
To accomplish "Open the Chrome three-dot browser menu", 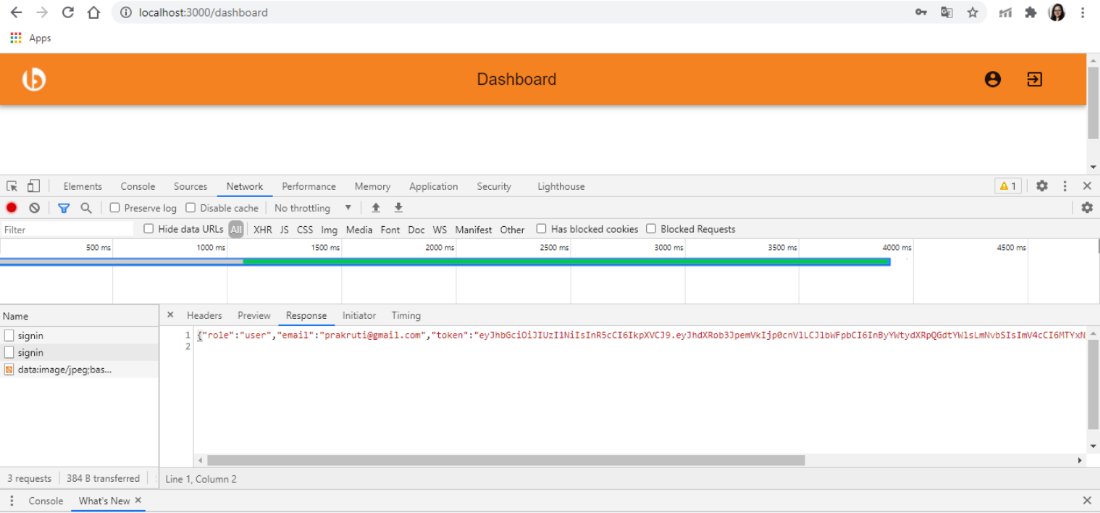I will coord(1083,13).
